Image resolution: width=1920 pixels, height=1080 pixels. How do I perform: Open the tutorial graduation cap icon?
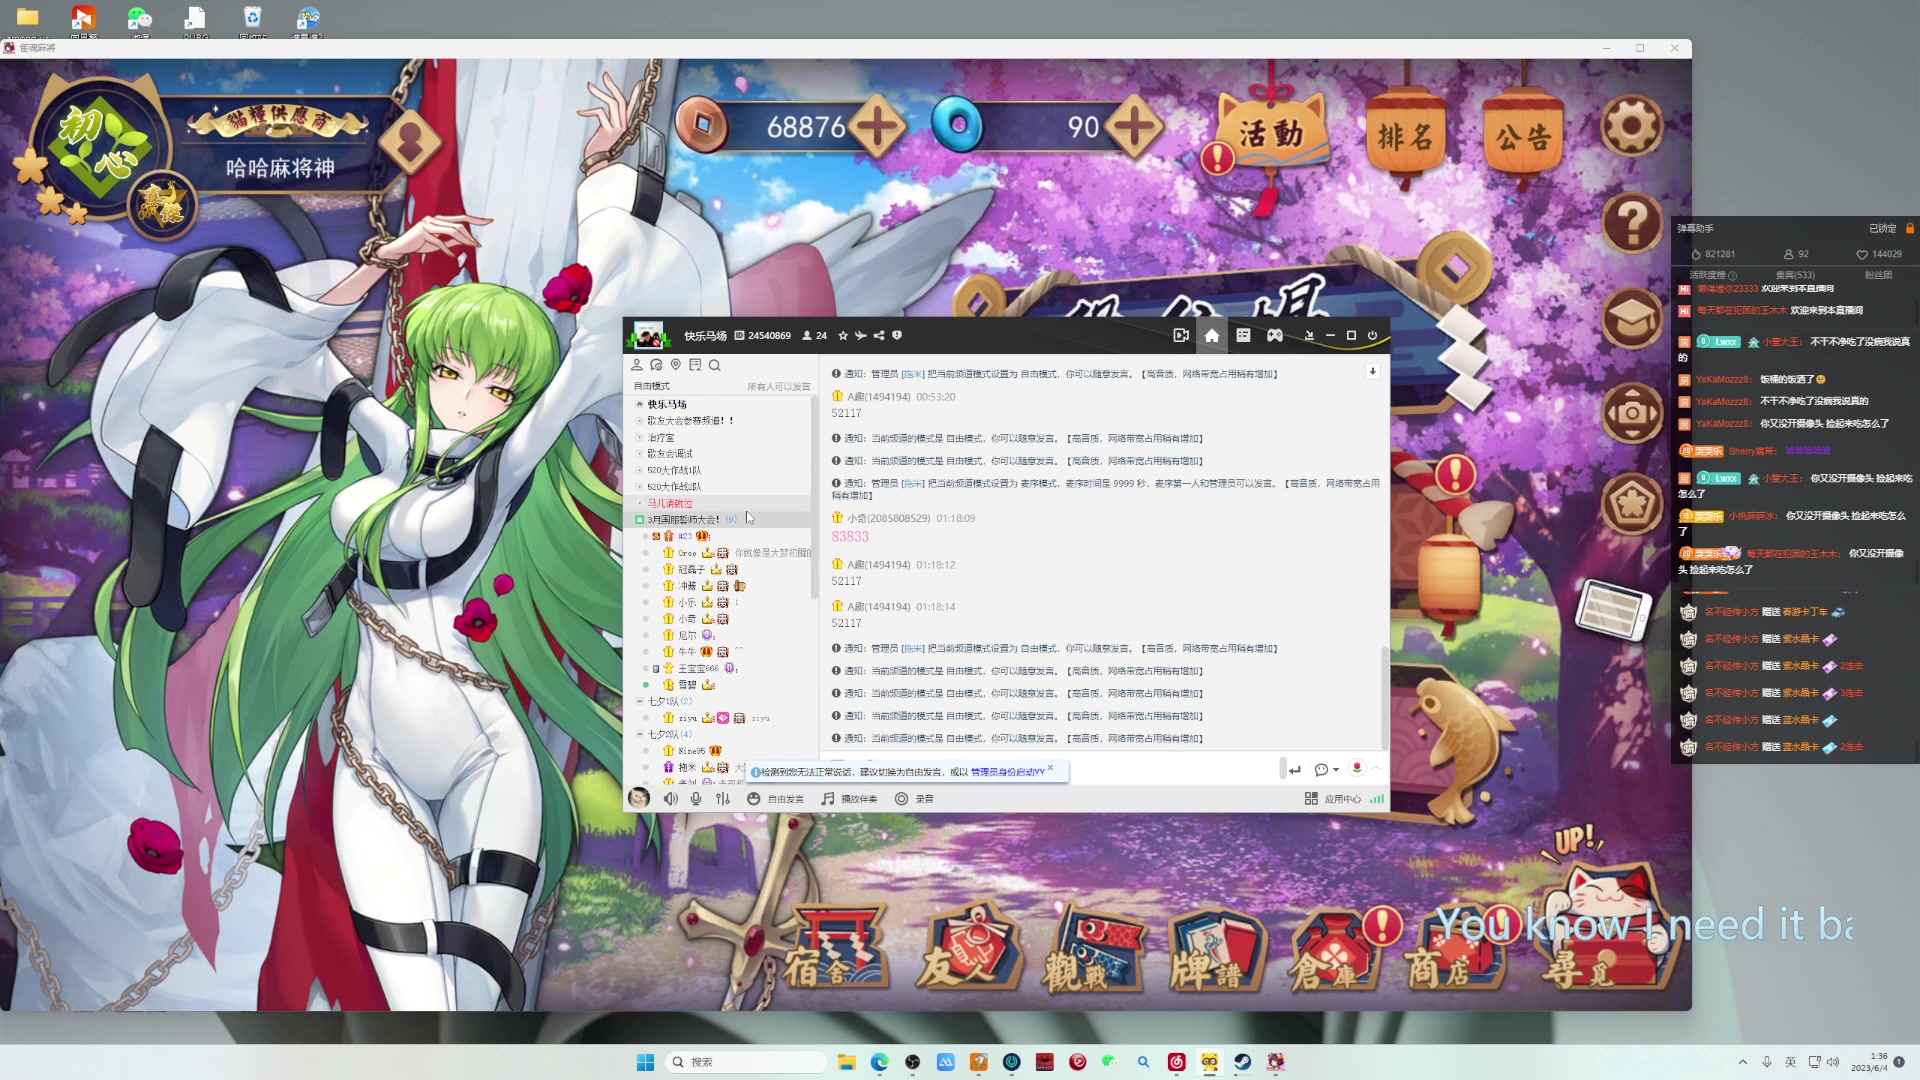pos(1632,317)
